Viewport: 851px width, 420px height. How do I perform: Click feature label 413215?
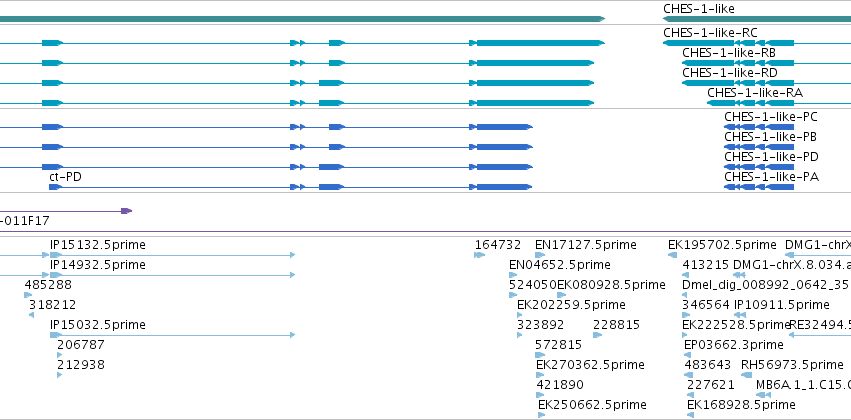tap(706, 265)
